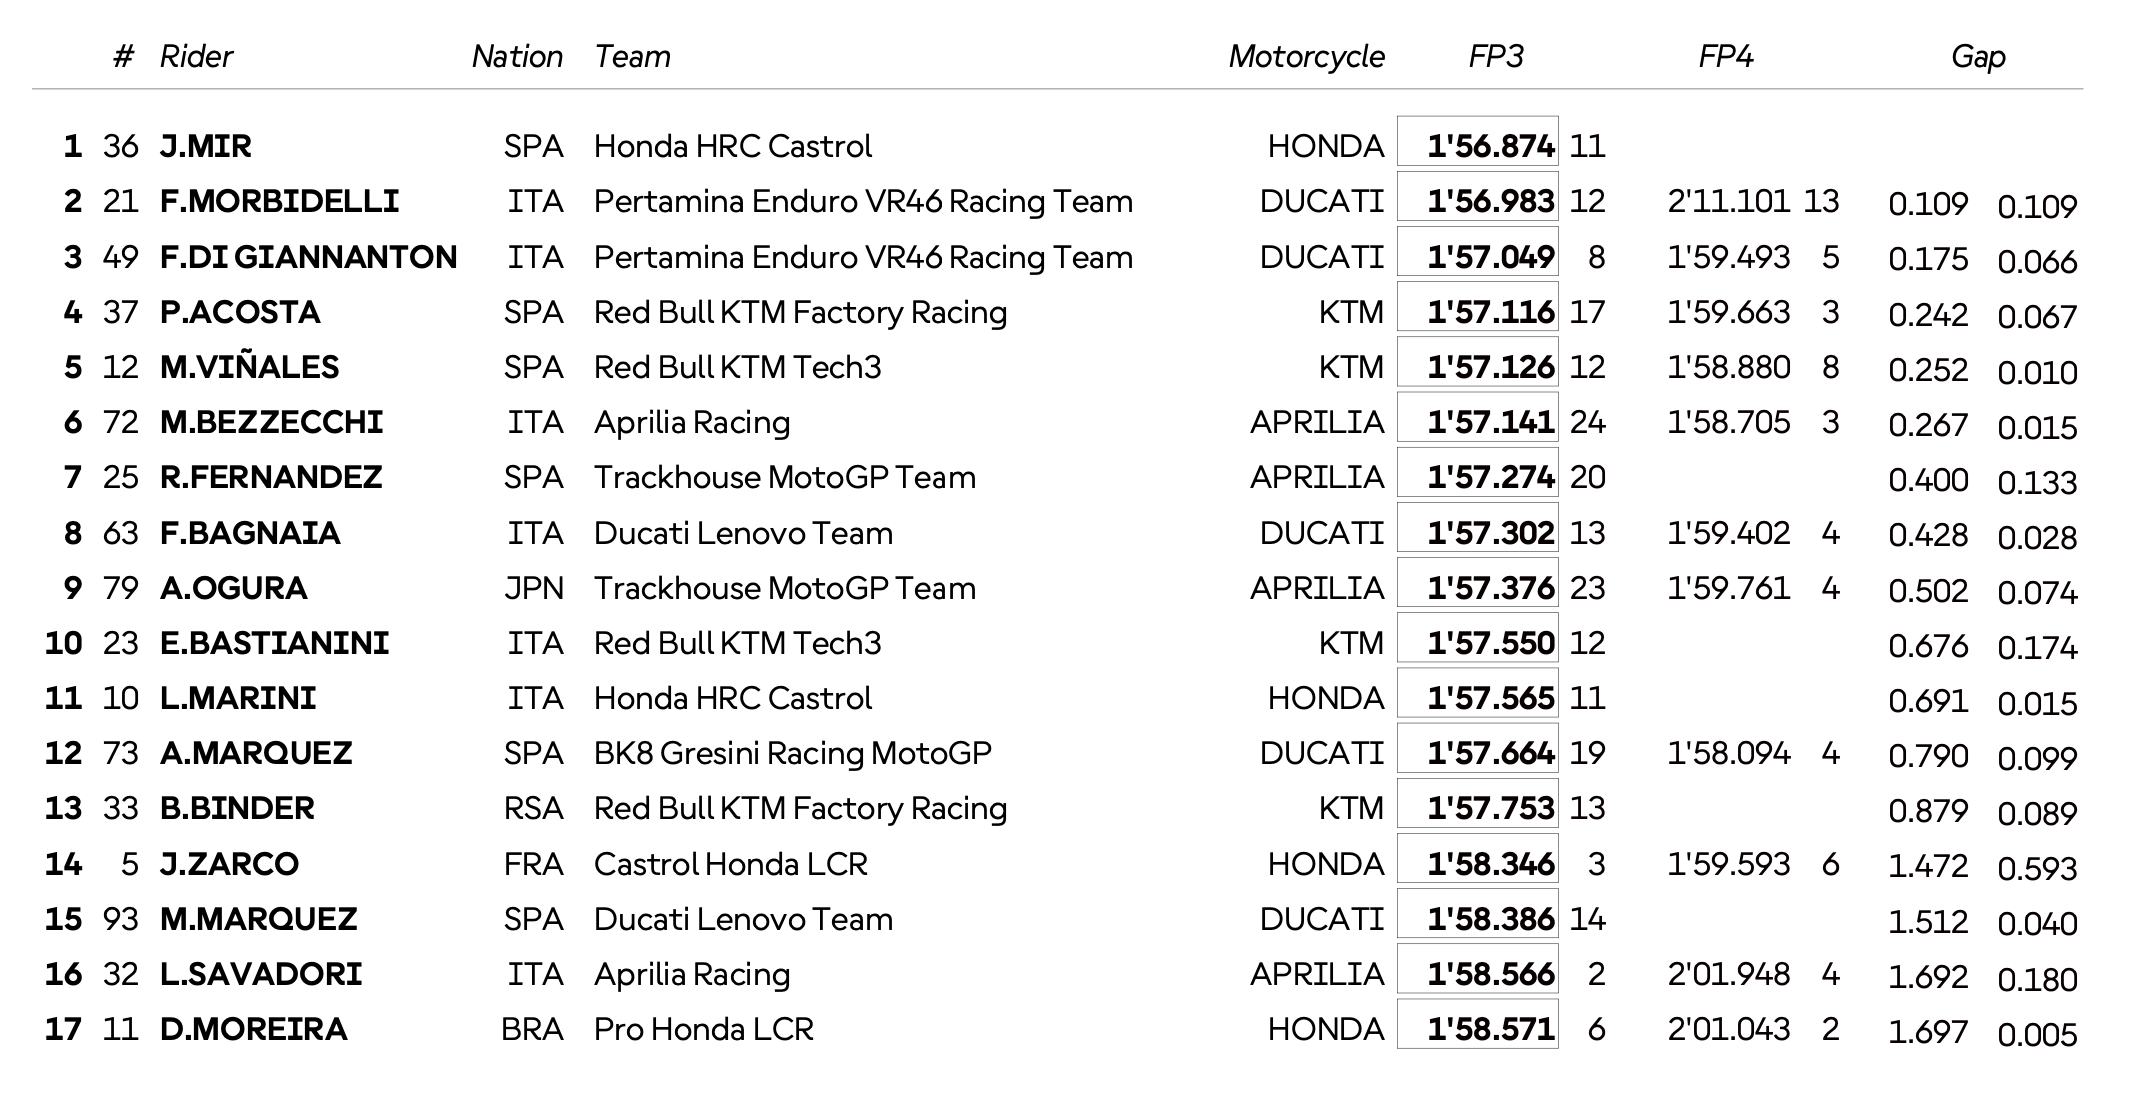Click the Team column header
Viewport: 2136px width, 1108px height.
tap(632, 57)
